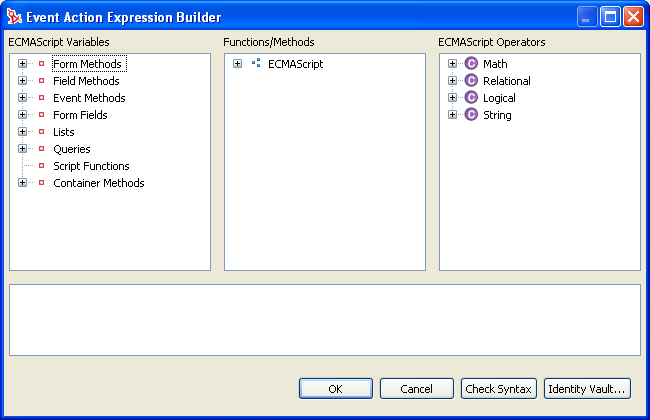
Task: Click the Check Syntax button
Action: click(499, 388)
